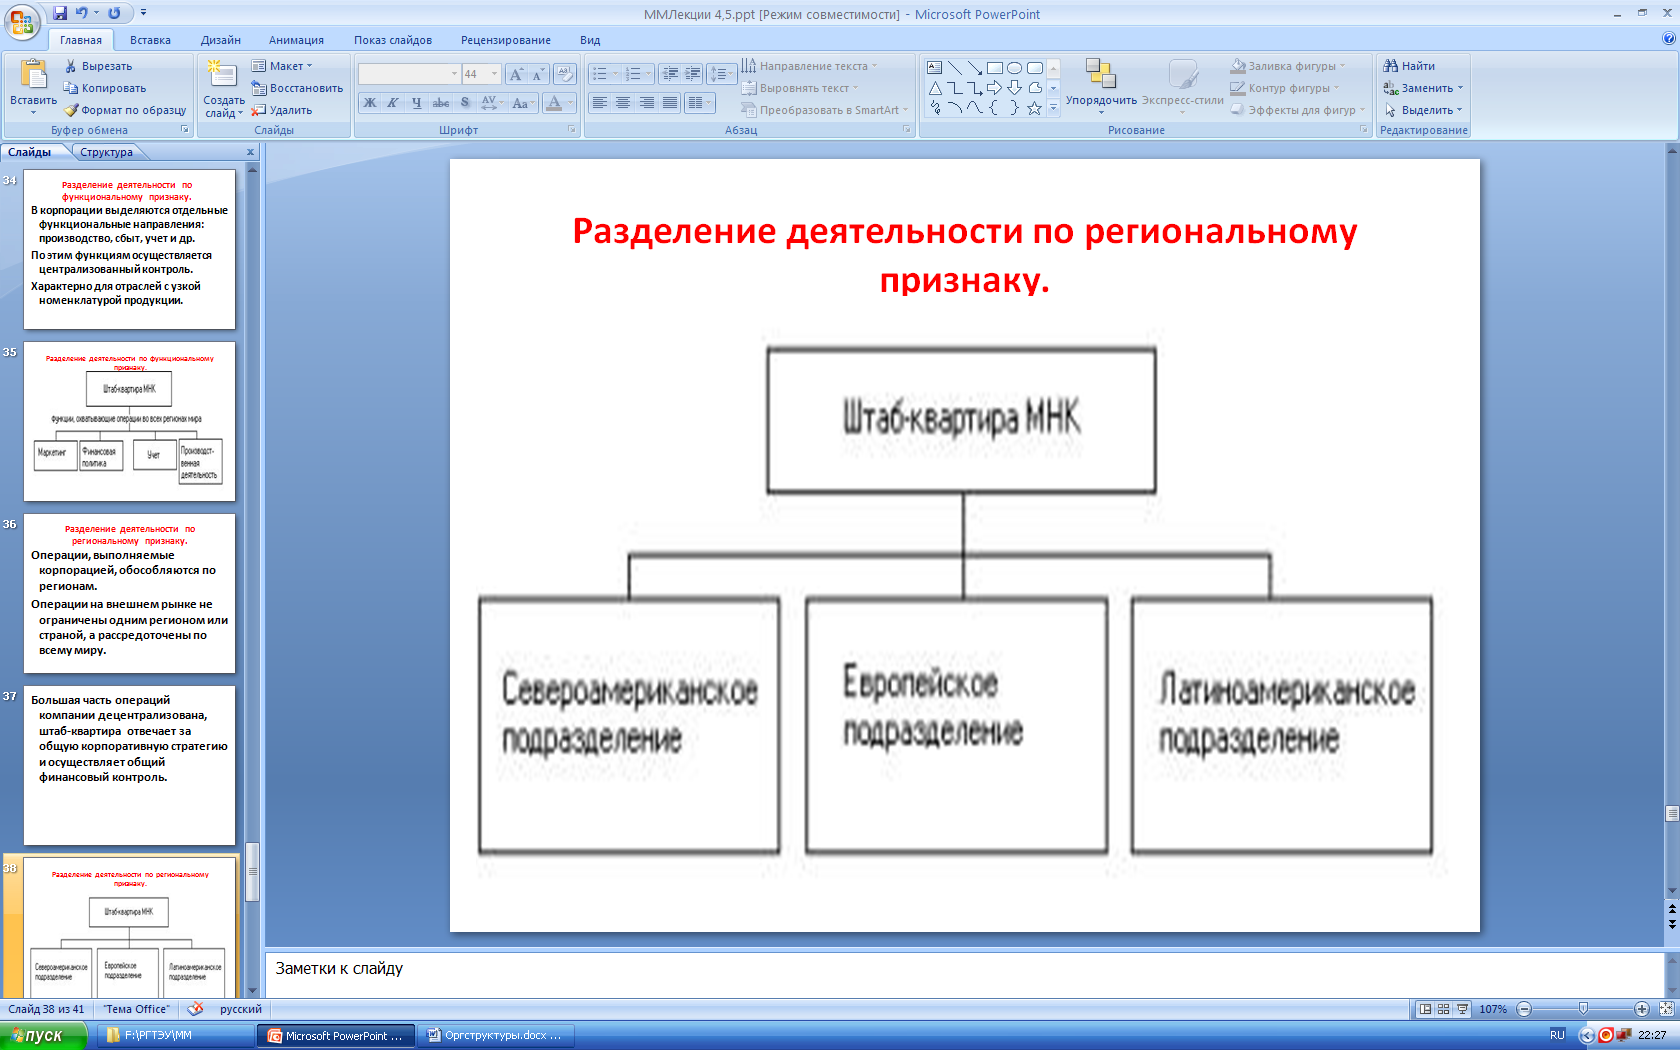Viewport: 1680px width, 1050px height.
Task: Increase font size with the large A button
Action: 516,74
